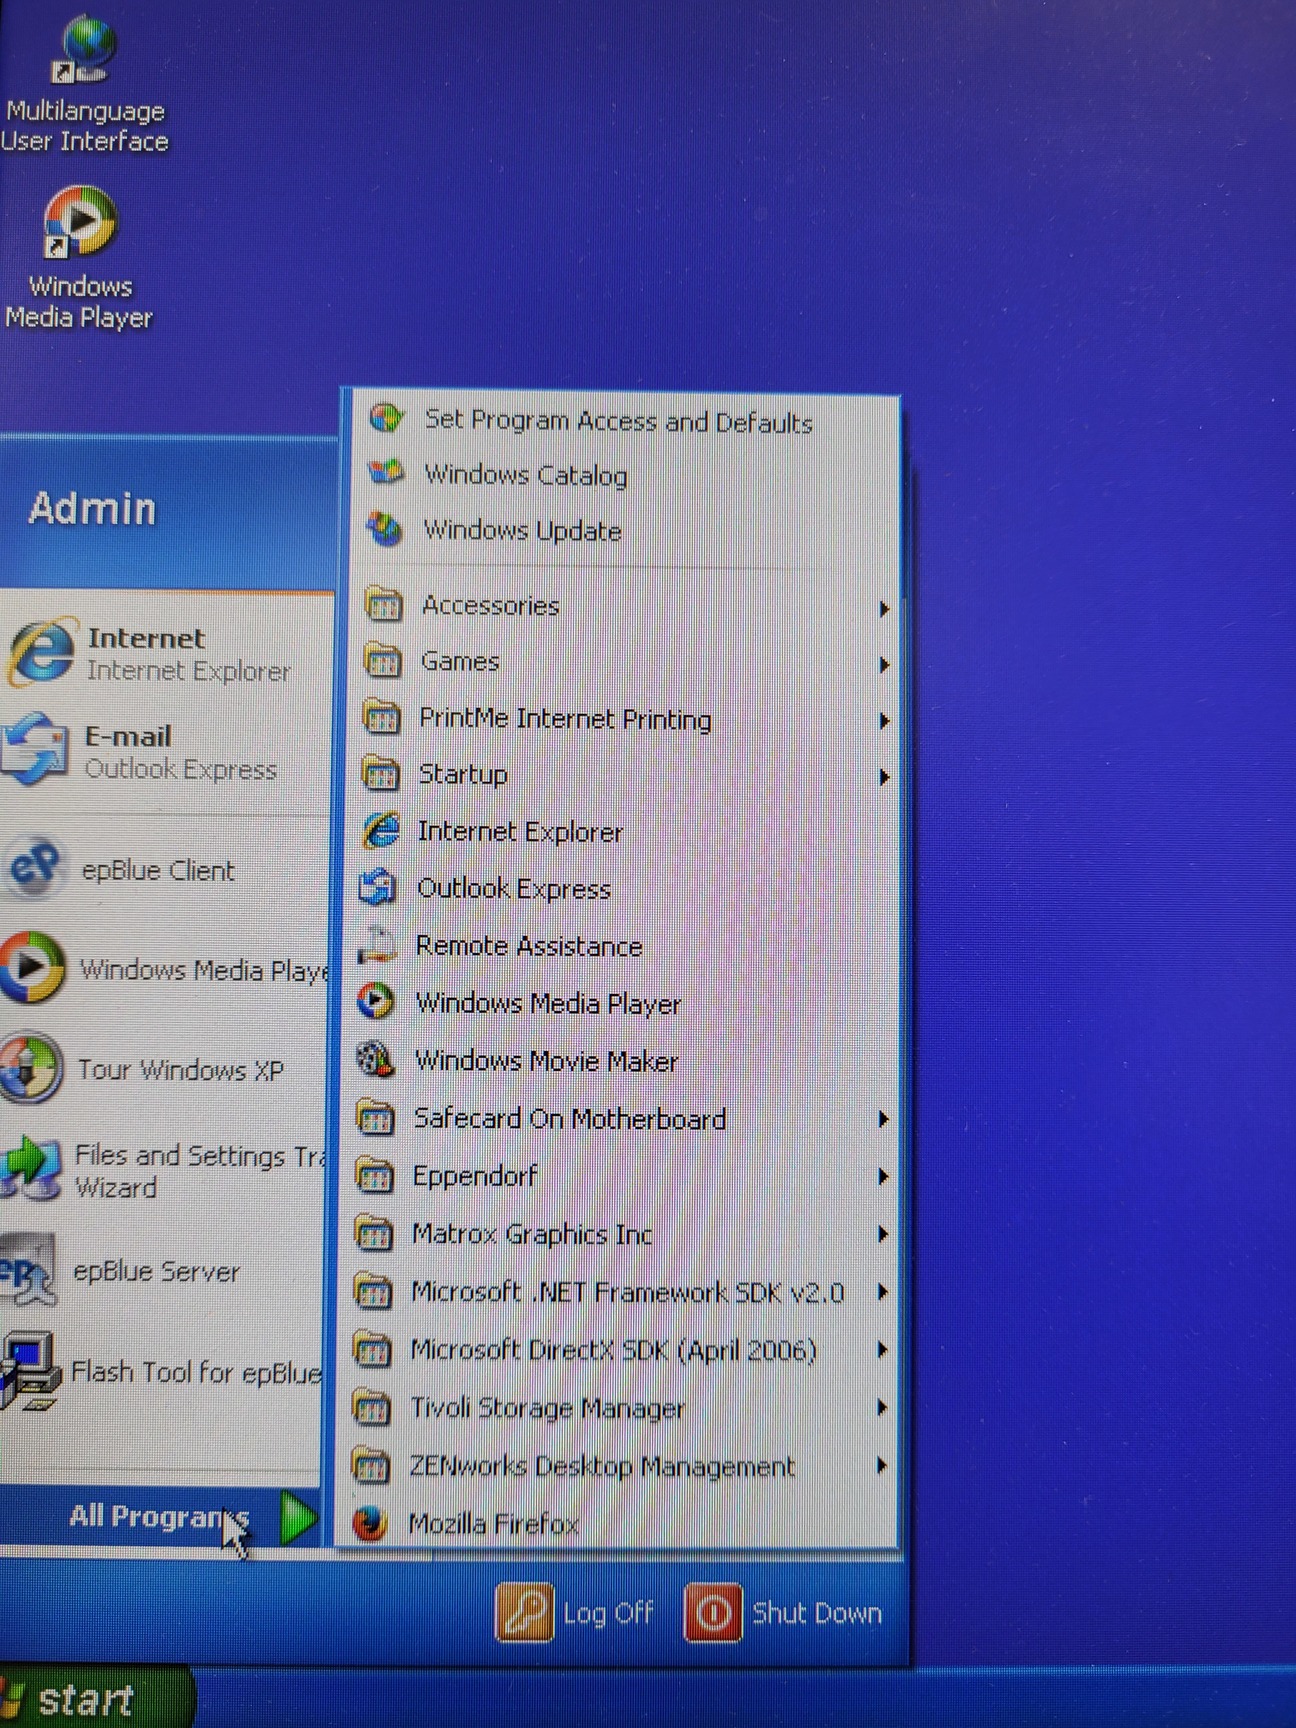Click the Shut Down text label
This screenshot has height=1728, width=1296.
816,1613
